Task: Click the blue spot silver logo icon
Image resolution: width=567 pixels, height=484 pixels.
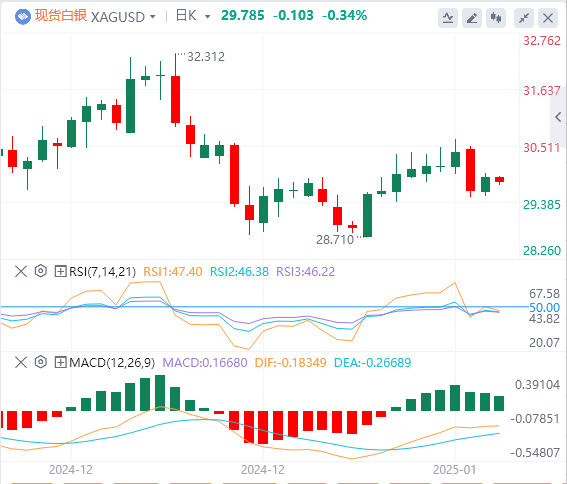Action: (23, 17)
